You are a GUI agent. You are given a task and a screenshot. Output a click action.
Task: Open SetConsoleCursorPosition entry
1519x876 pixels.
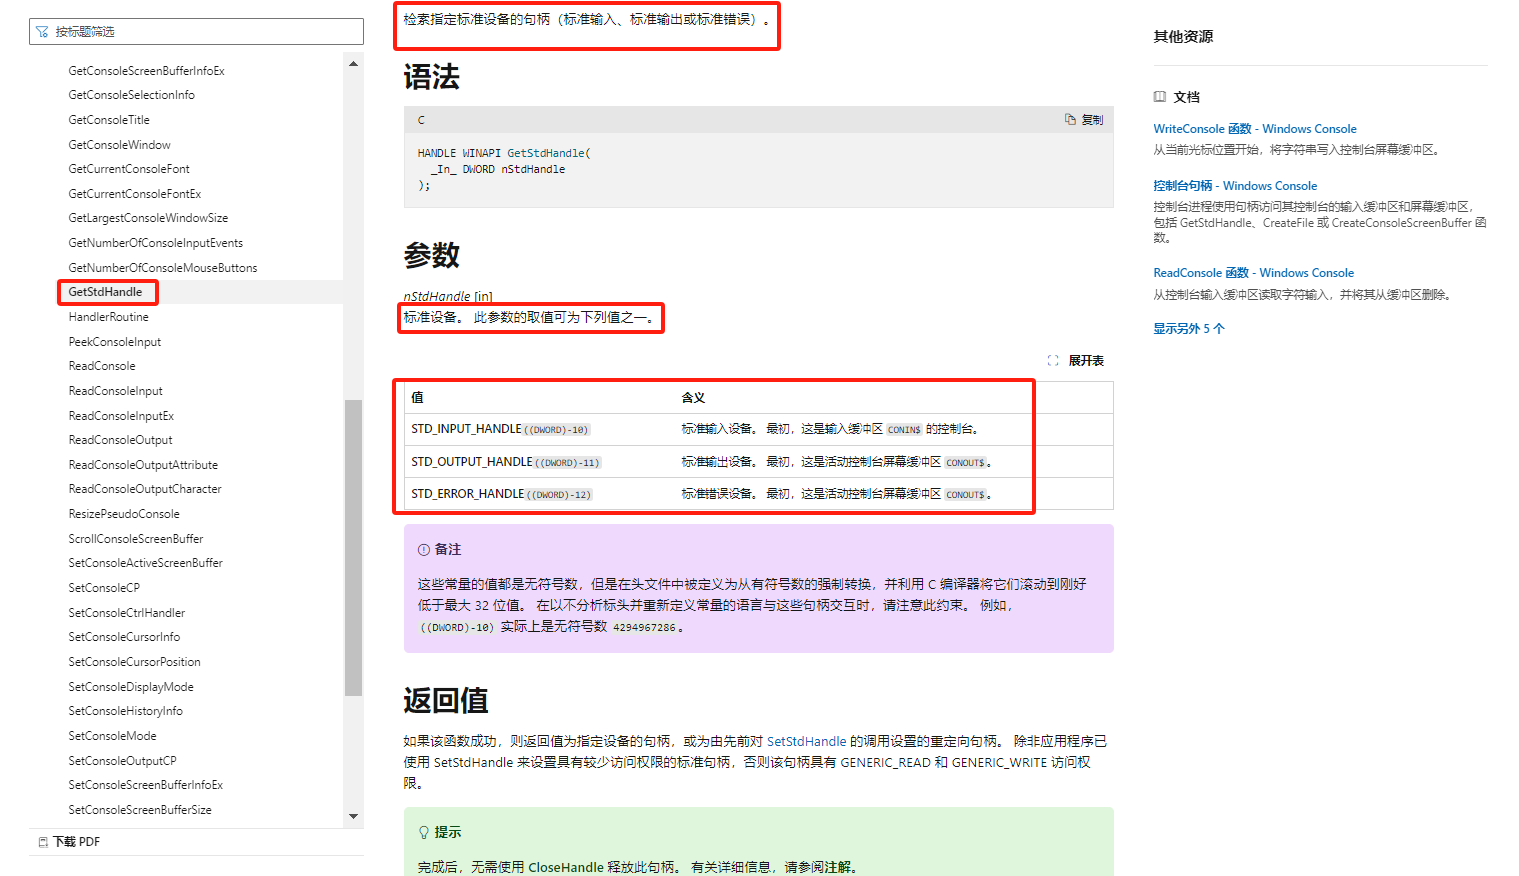[x=134, y=662]
